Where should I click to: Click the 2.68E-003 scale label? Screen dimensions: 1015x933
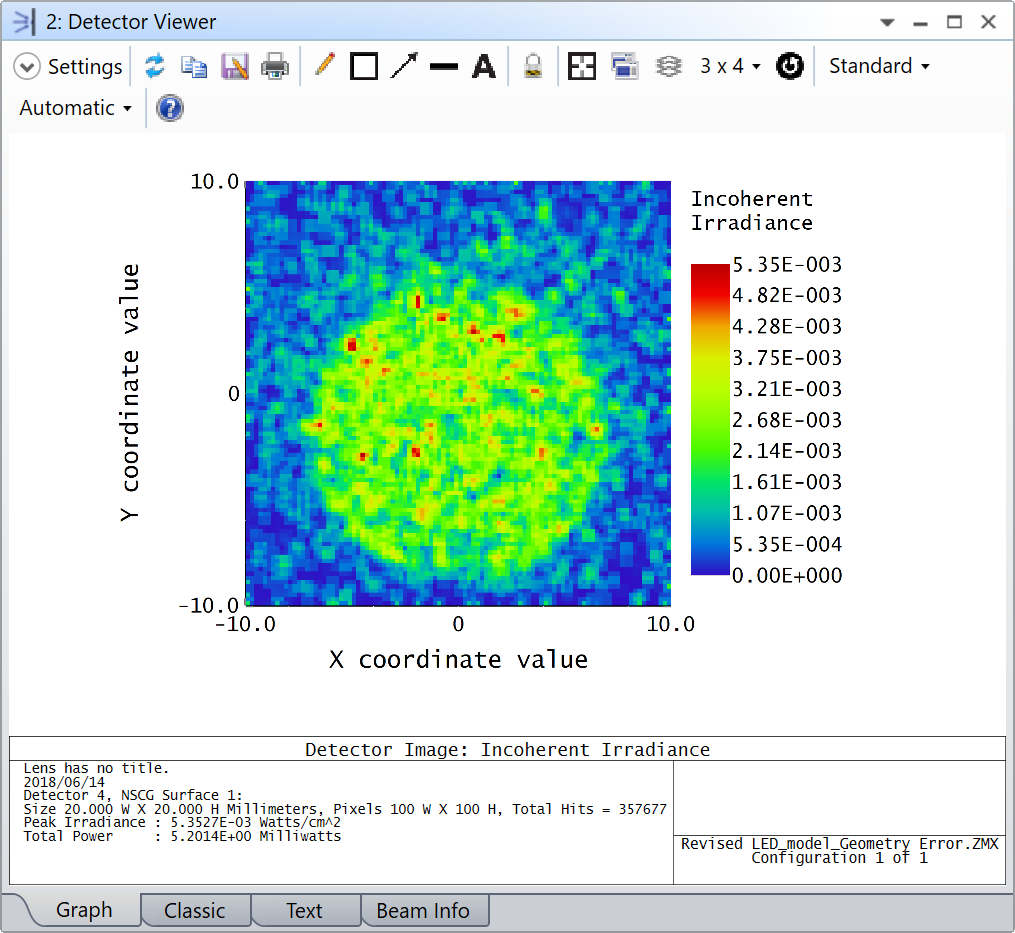tap(786, 420)
